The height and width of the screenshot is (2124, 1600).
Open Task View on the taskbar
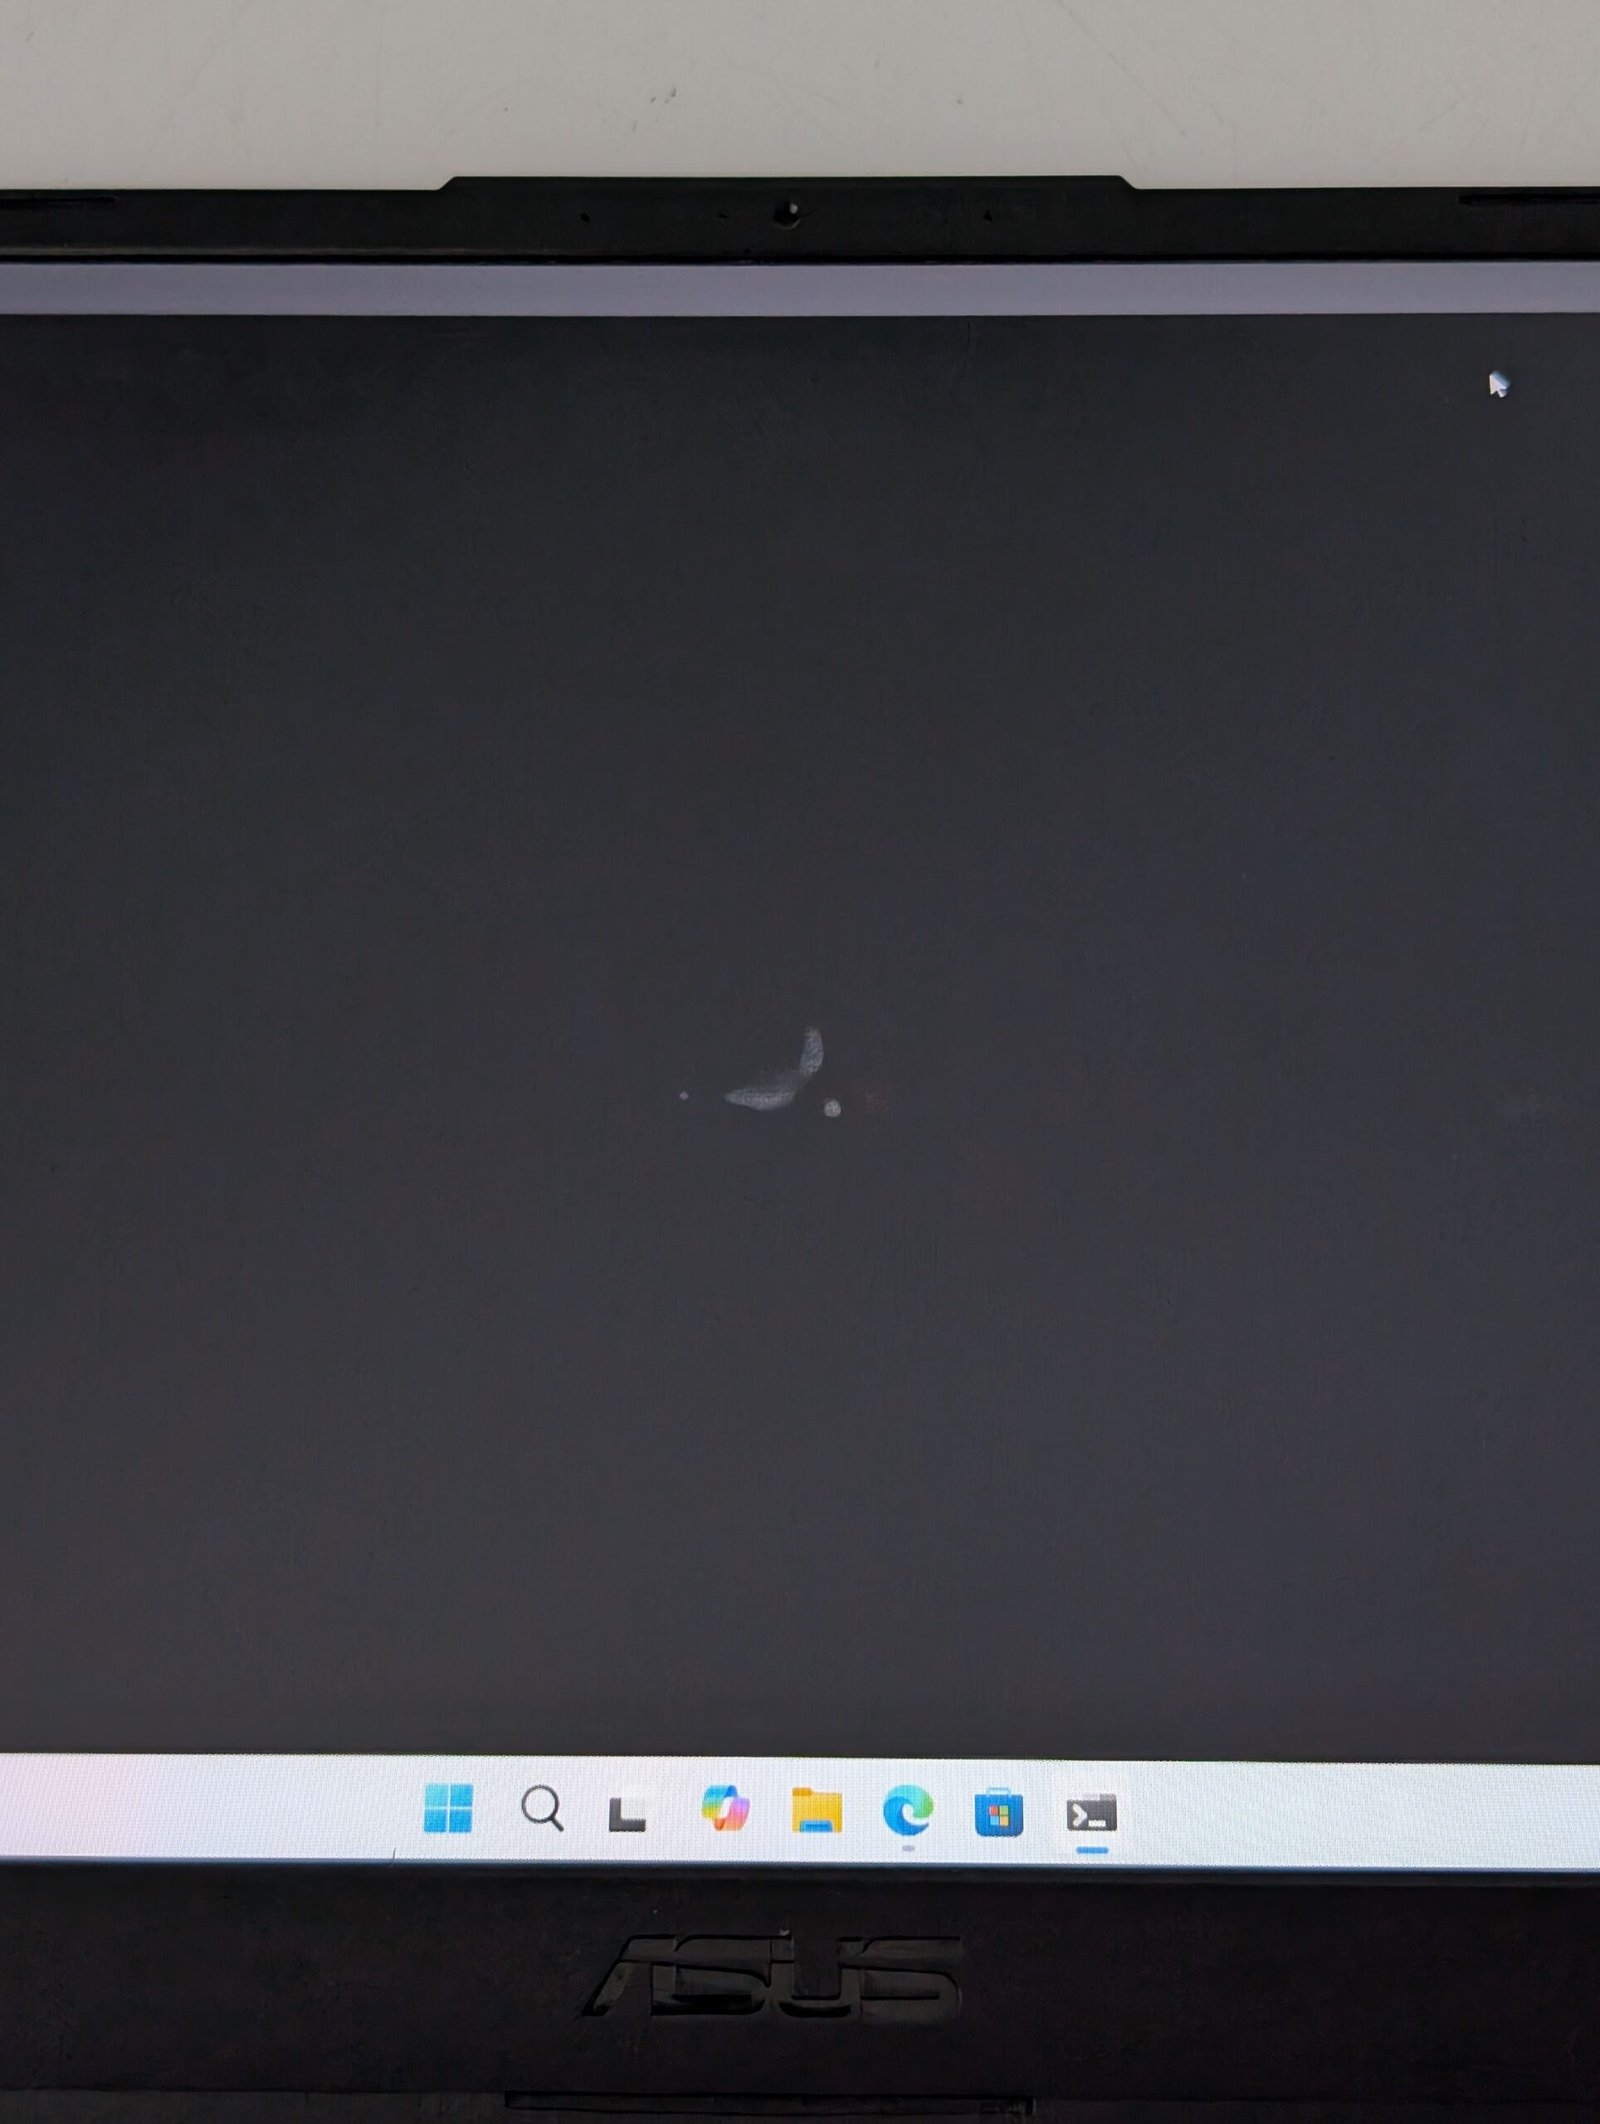[628, 1812]
